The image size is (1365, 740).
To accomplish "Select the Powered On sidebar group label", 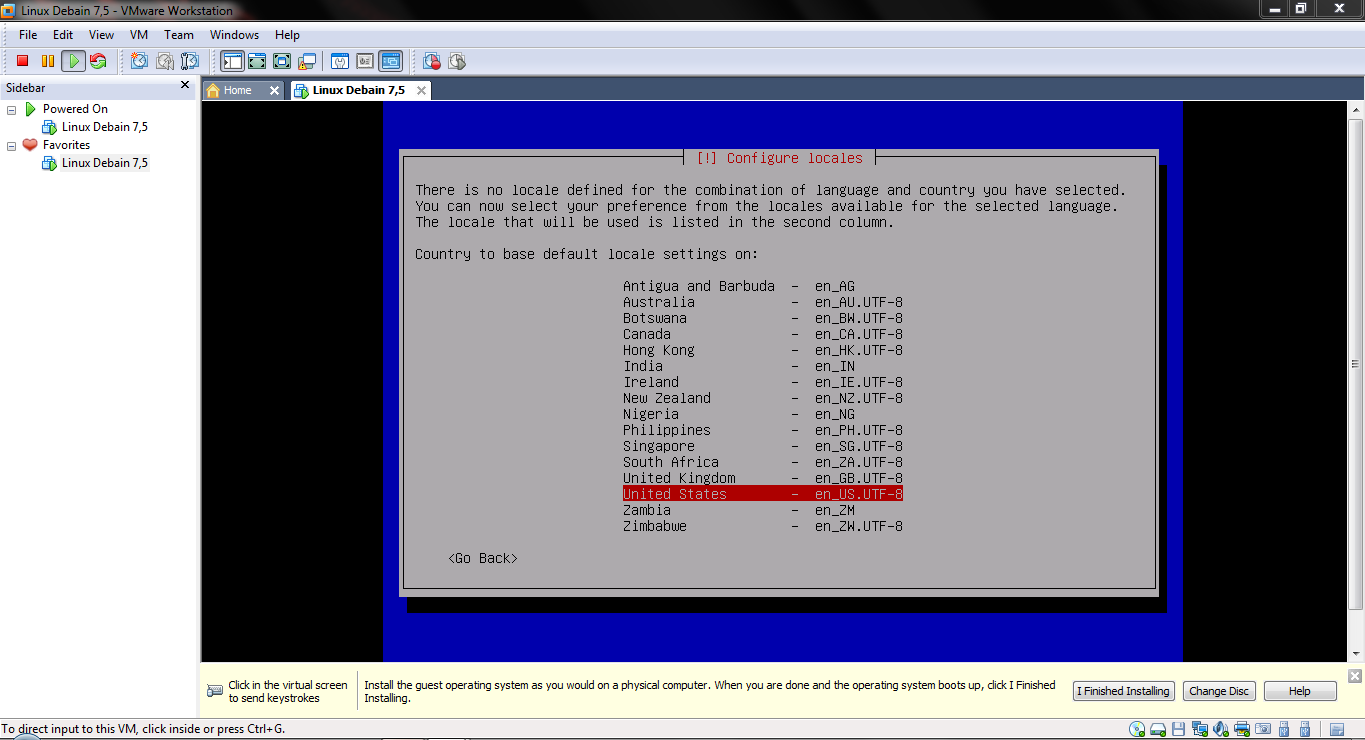I will point(75,109).
